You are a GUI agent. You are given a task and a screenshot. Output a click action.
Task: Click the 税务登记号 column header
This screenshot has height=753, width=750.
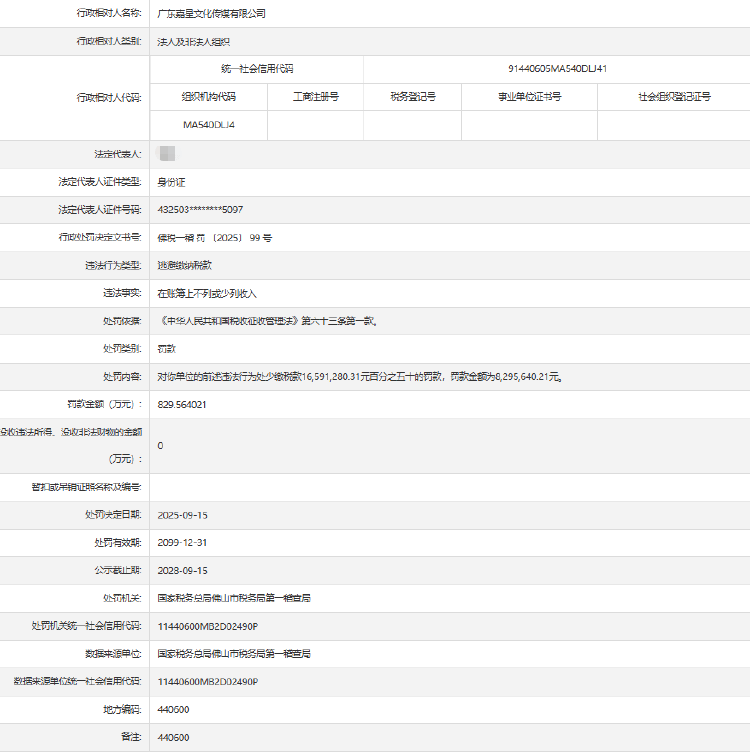(x=412, y=97)
